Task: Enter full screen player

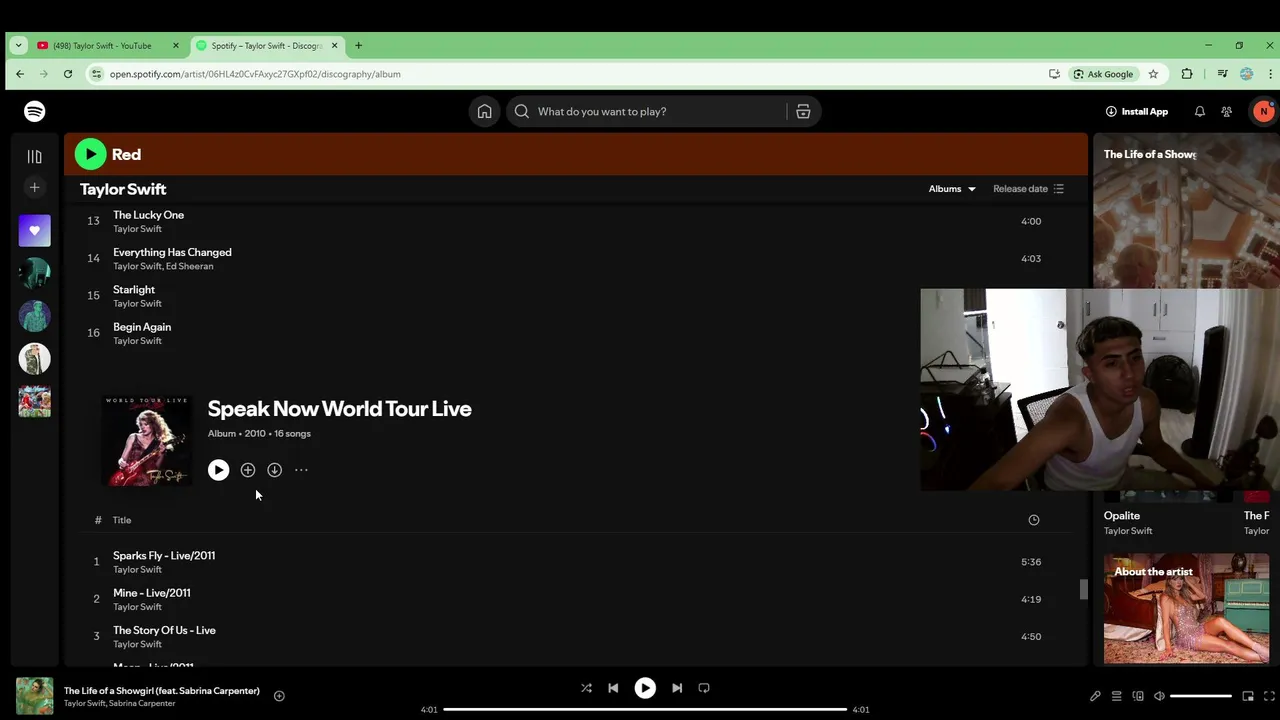Action: (x=1269, y=696)
